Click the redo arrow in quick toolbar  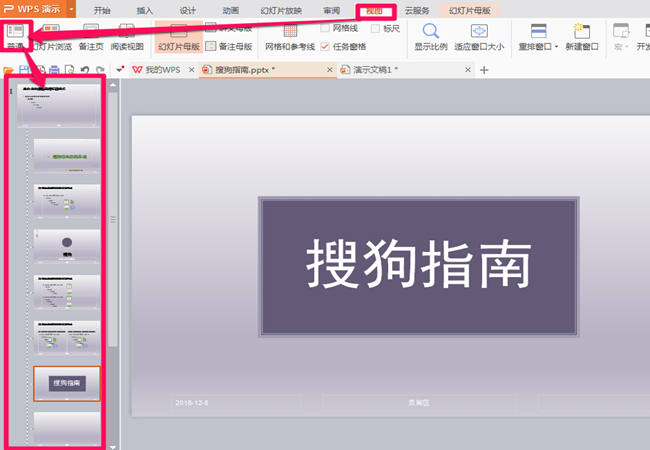pos(100,70)
